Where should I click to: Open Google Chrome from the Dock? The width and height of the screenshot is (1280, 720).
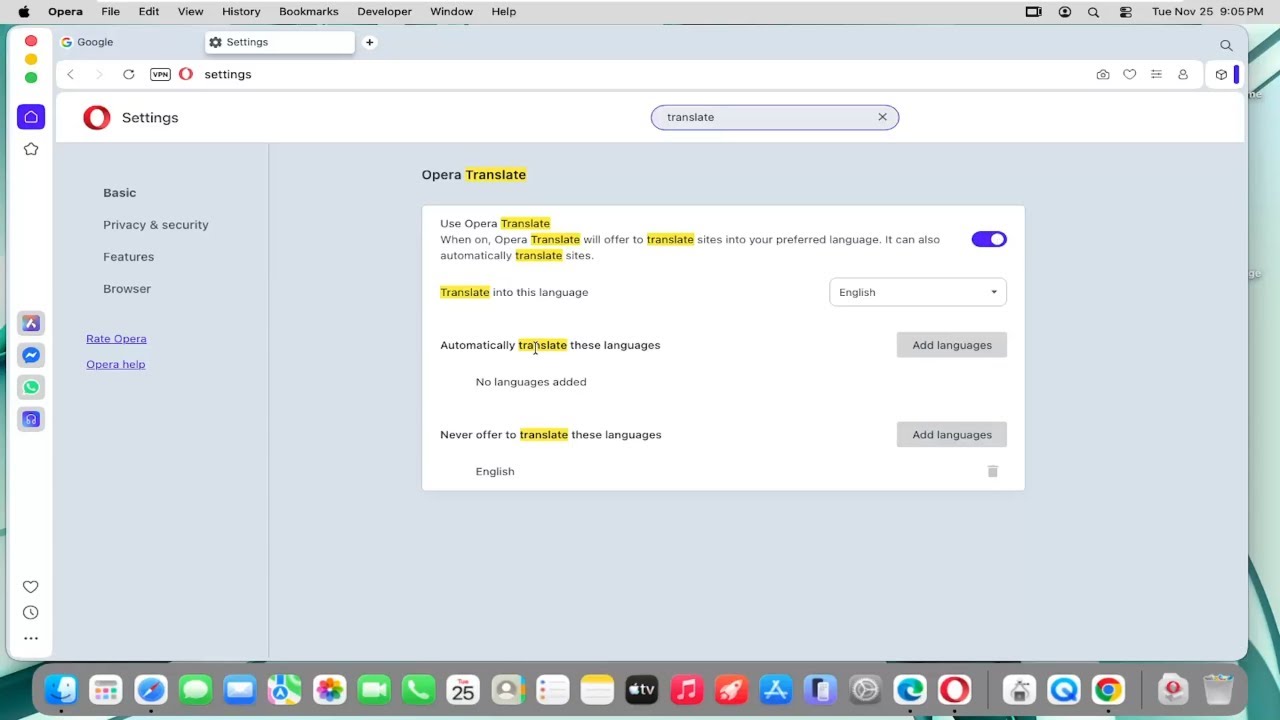(1108, 690)
